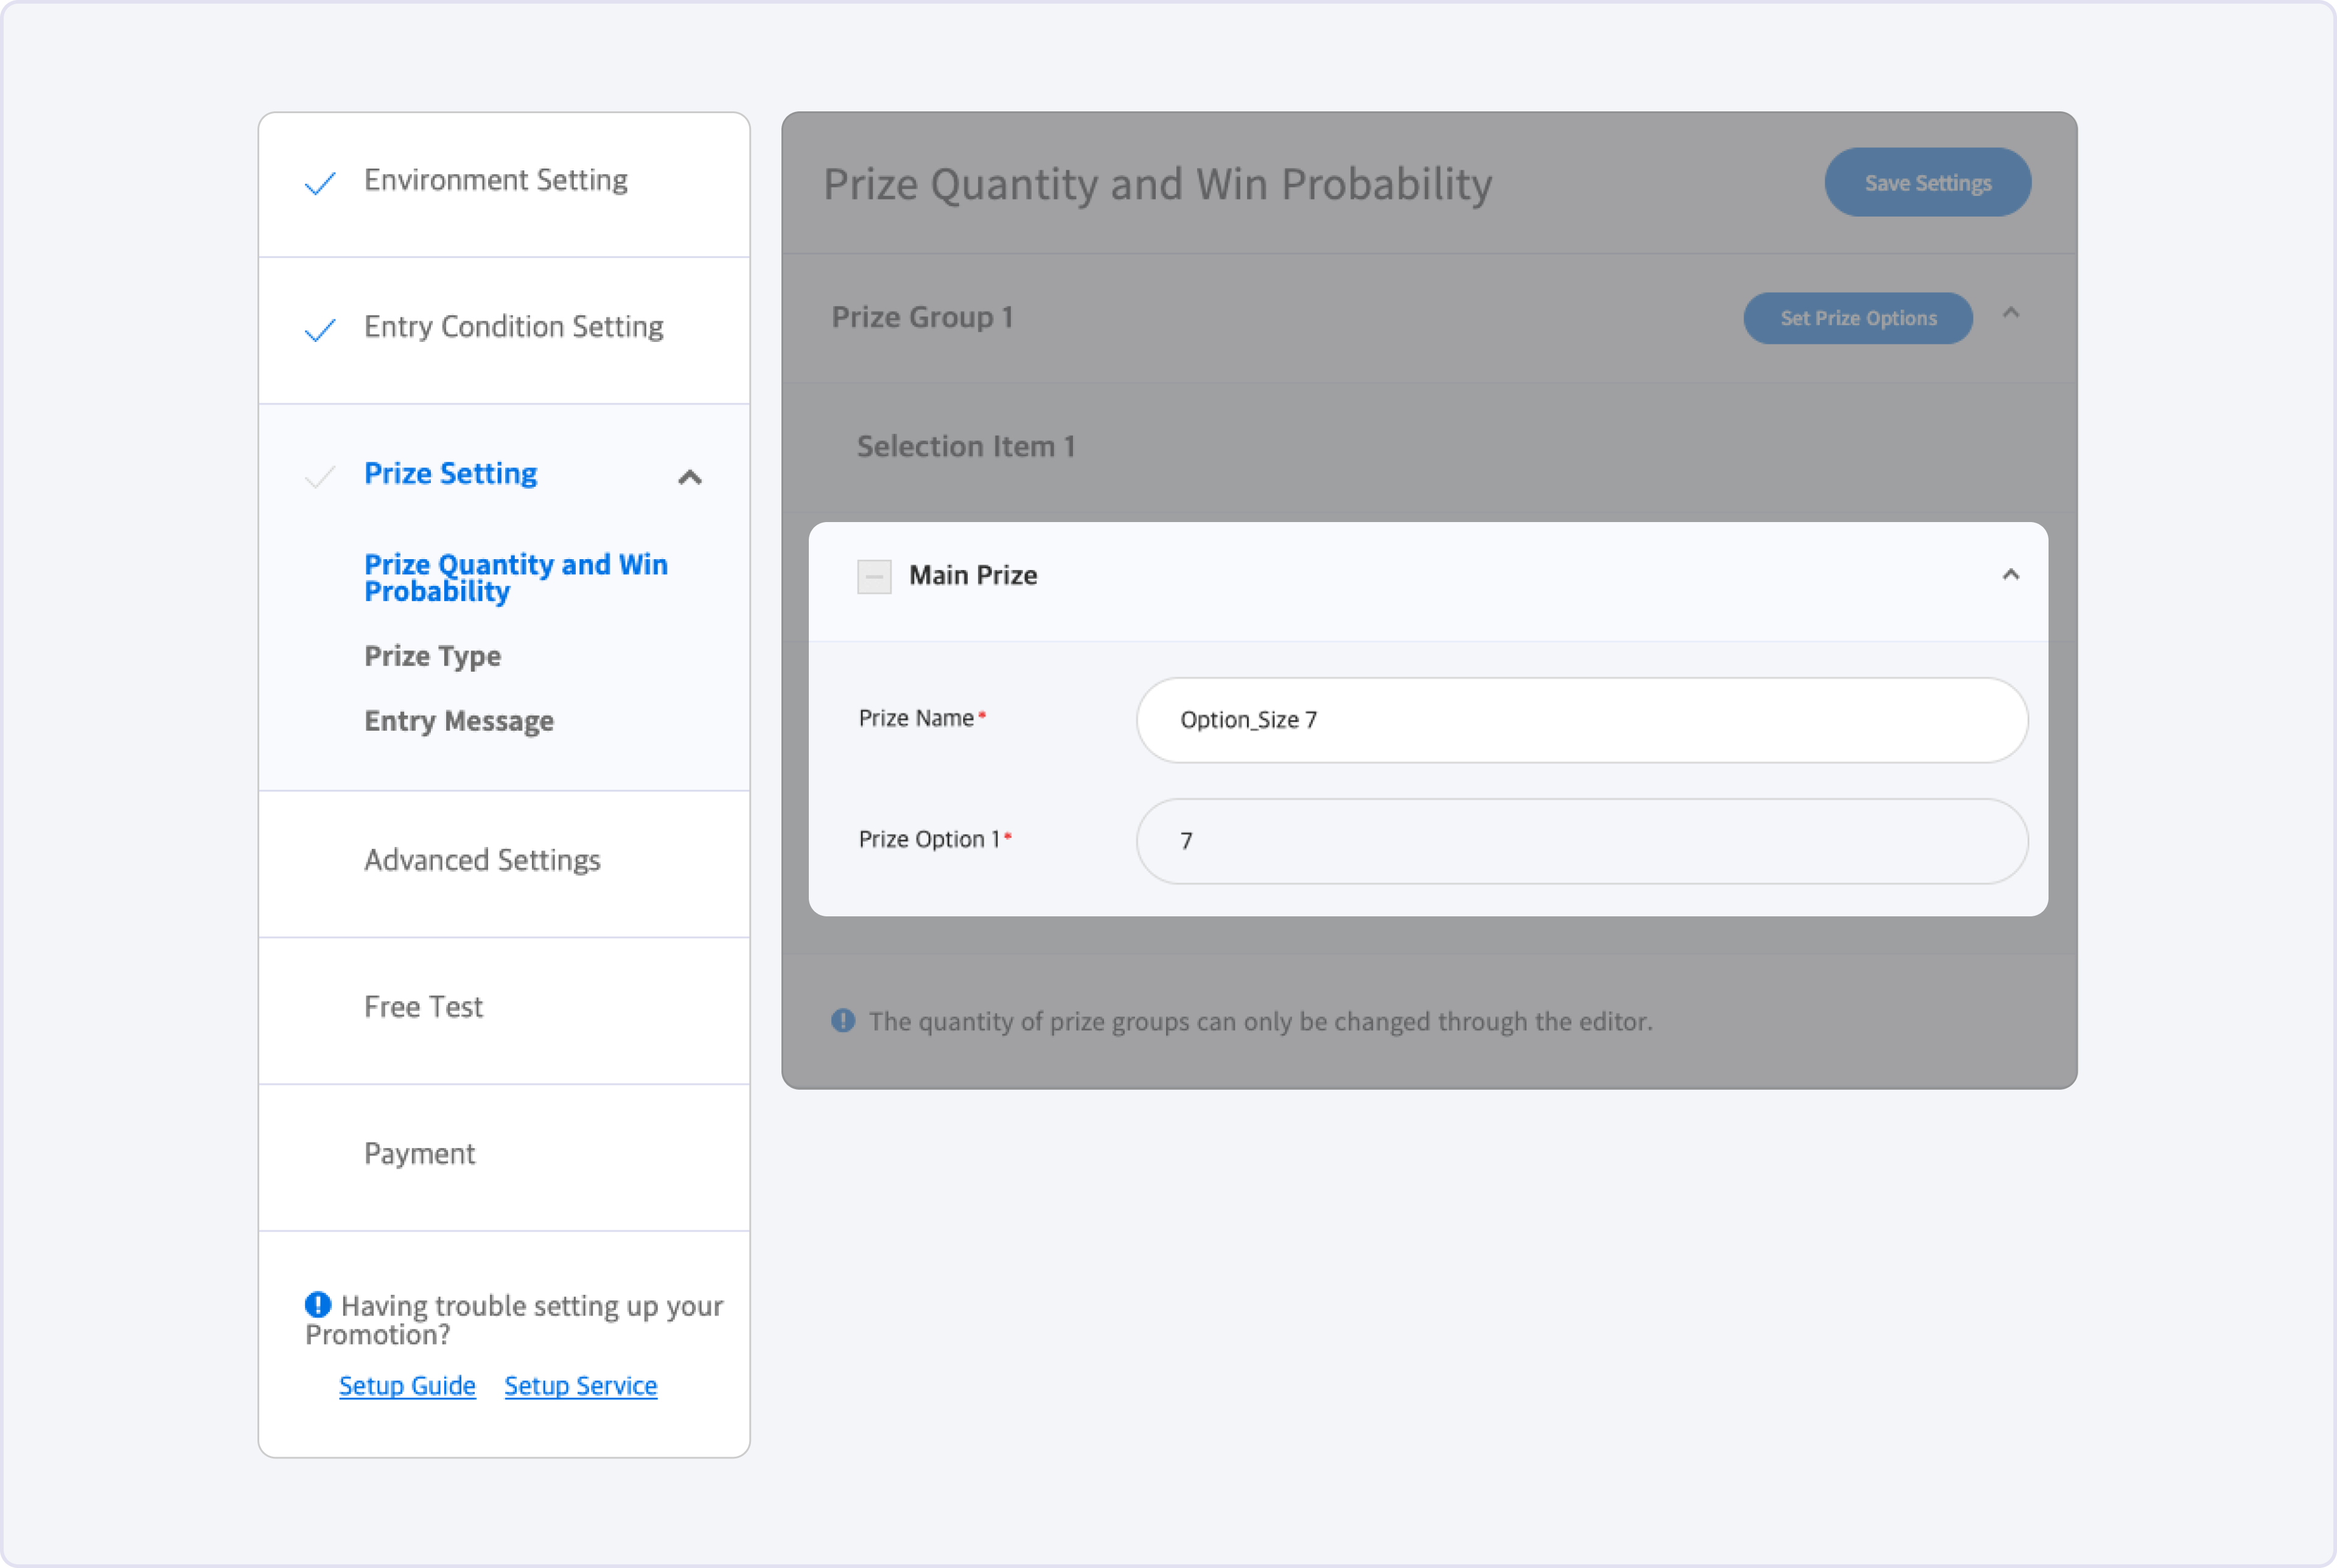Image resolution: width=2337 pixels, height=1568 pixels.
Task: Open the Payment section
Action: pyautogui.click(x=419, y=1154)
